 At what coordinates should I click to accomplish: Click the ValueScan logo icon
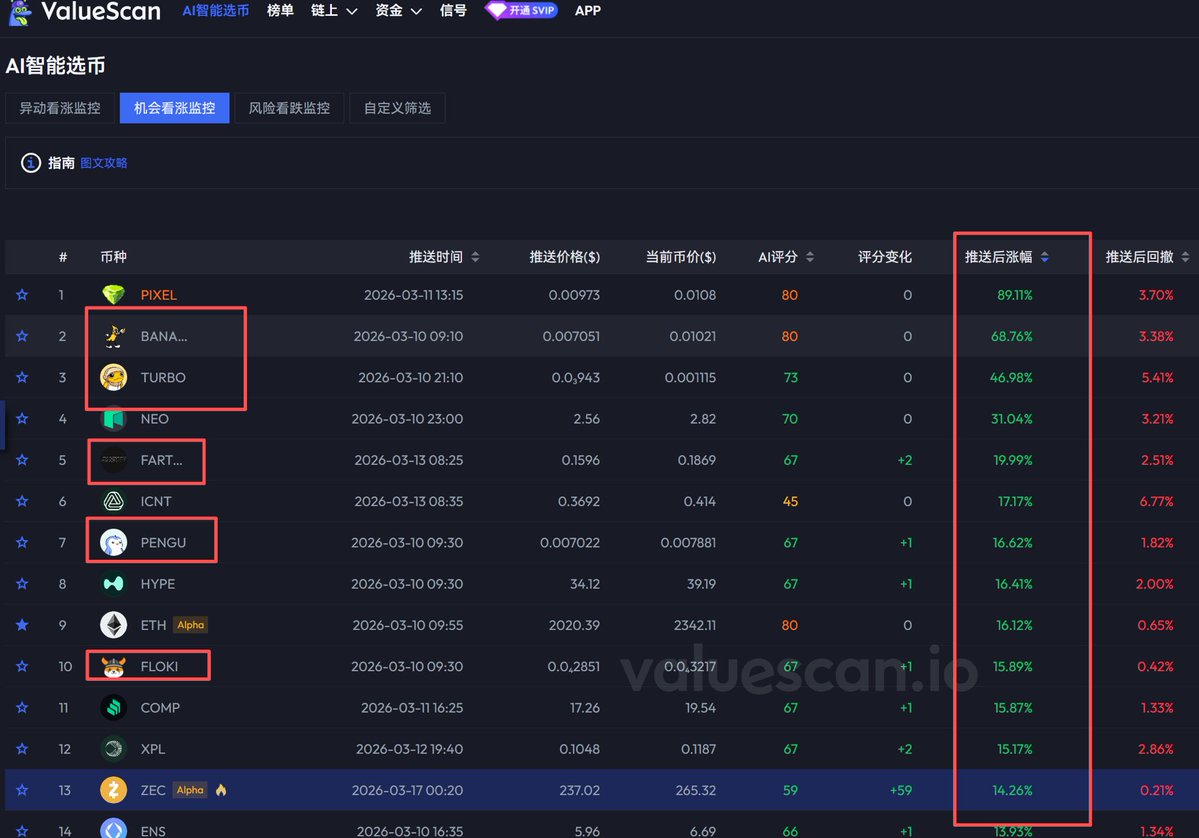(x=20, y=12)
